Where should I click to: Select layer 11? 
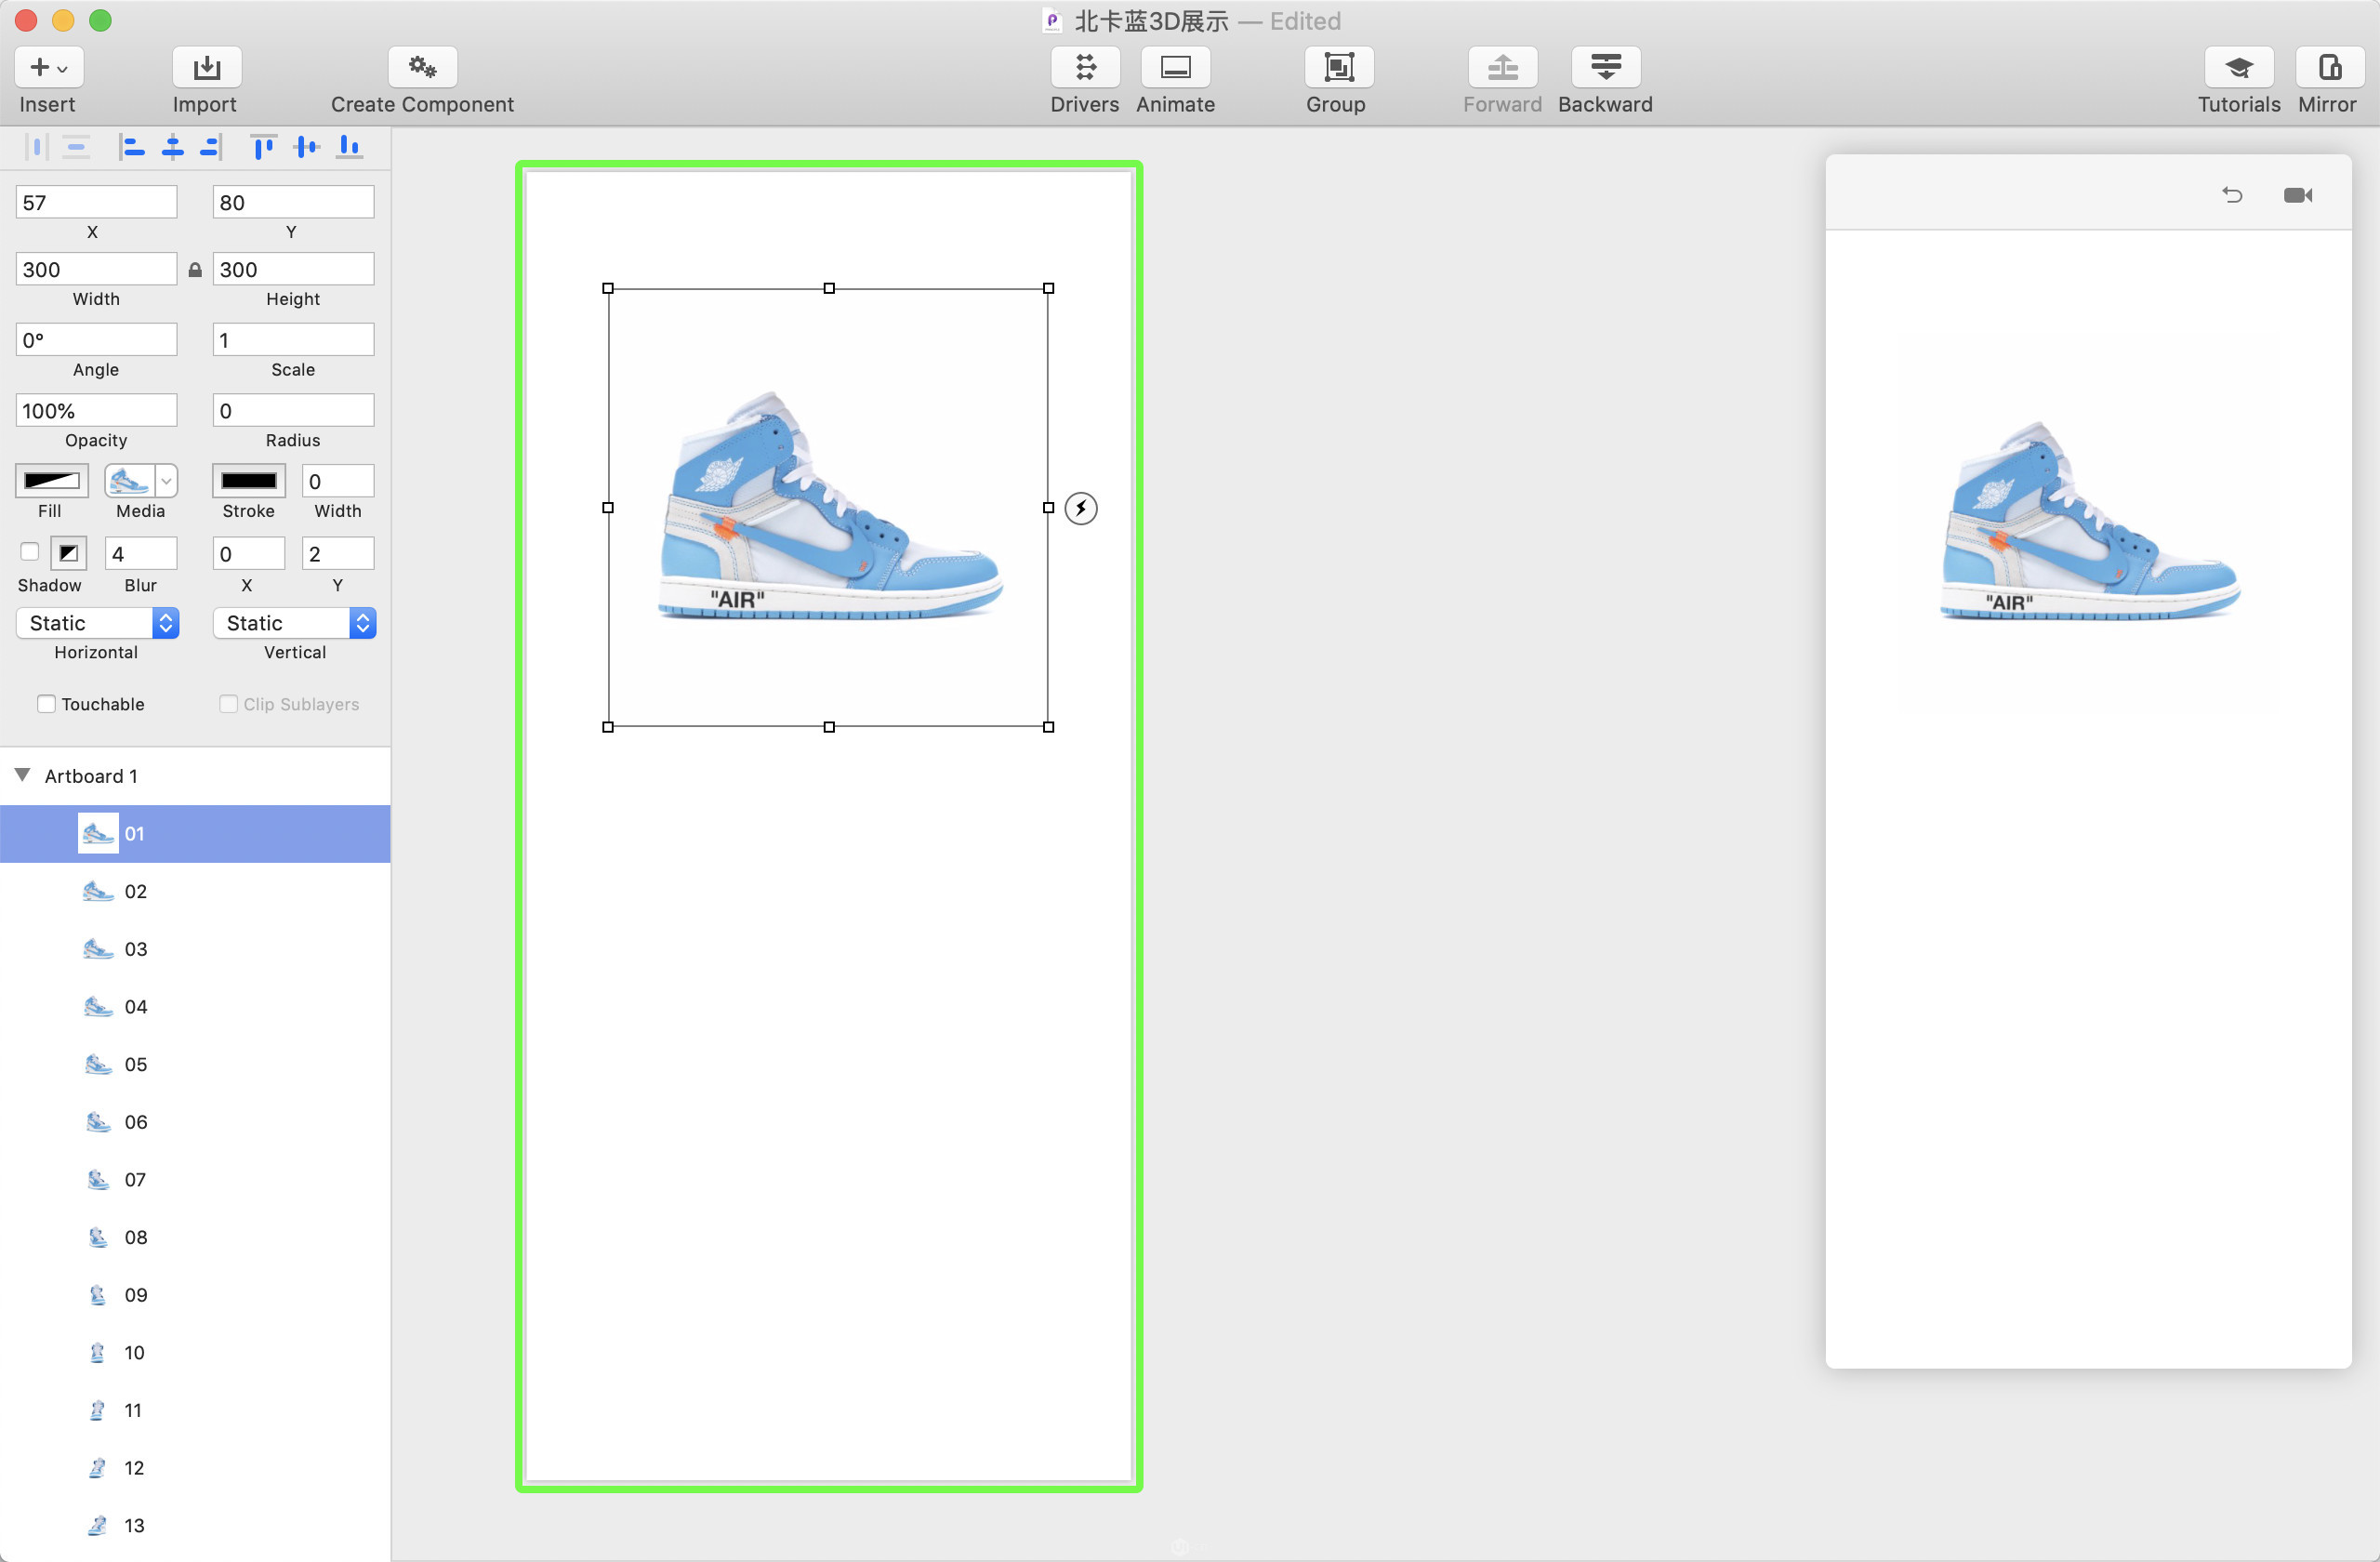(195, 1411)
